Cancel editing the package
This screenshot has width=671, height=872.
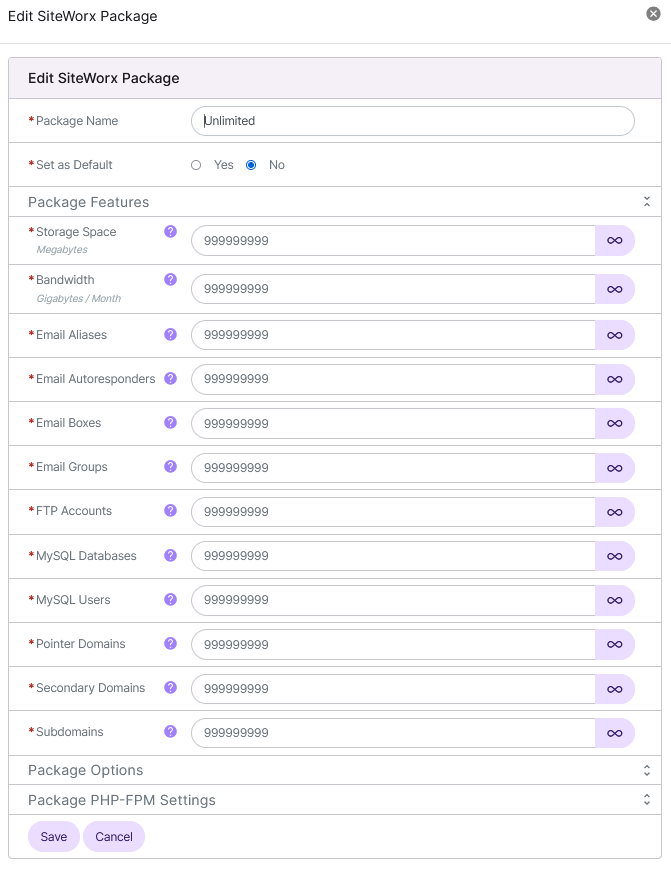[x=113, y=836]
